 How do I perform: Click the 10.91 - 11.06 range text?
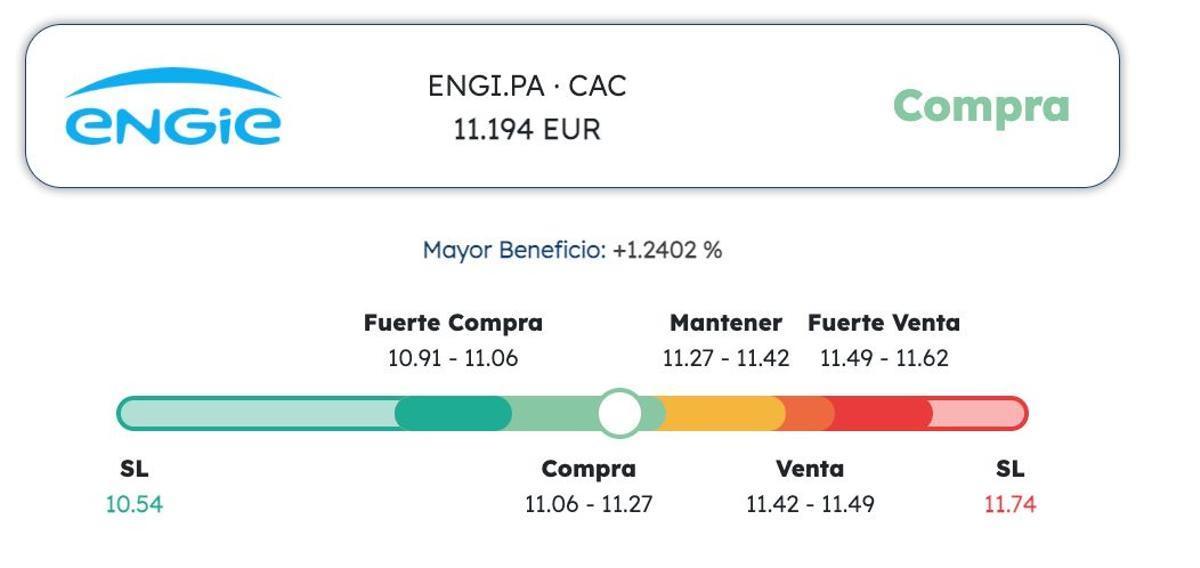coord(453,358)
